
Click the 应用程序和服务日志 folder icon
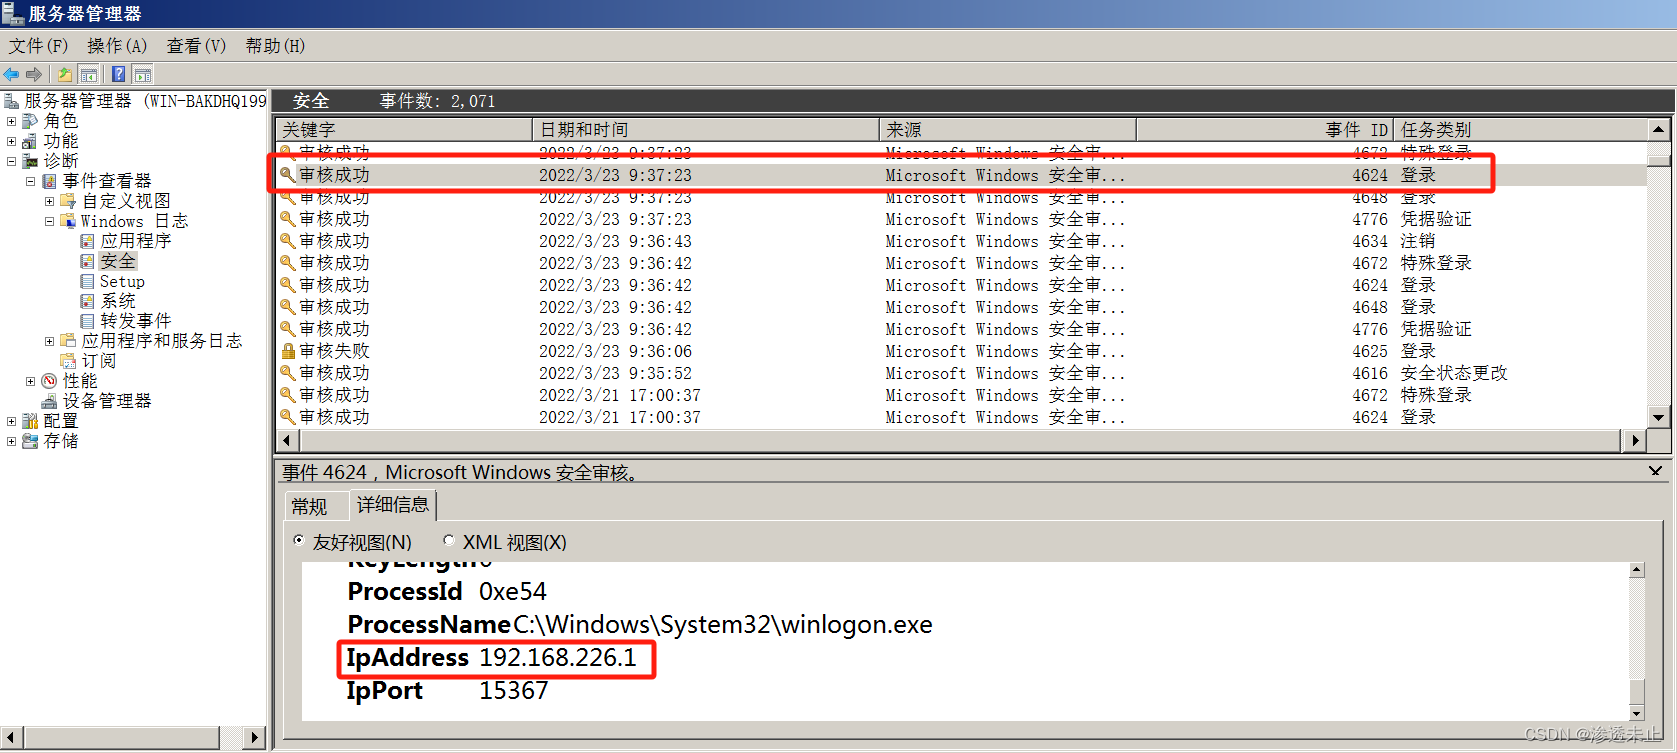point(68,341)
